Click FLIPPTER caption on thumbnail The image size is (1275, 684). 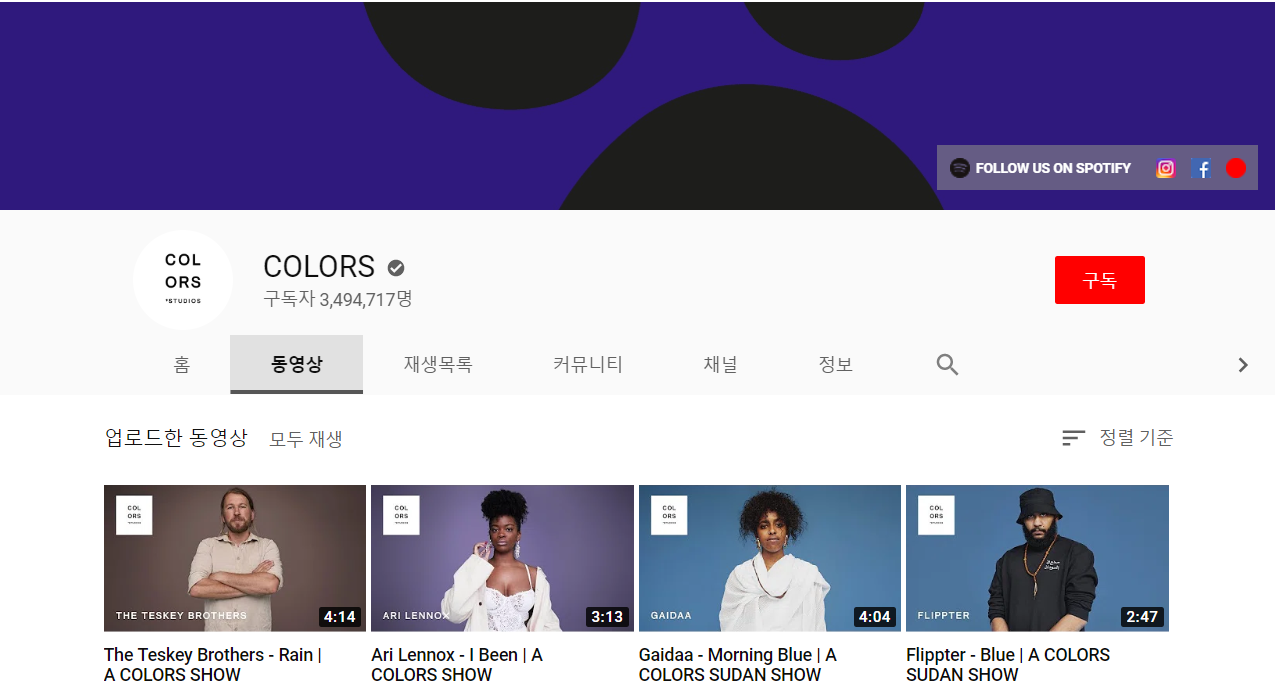(944, 615)
